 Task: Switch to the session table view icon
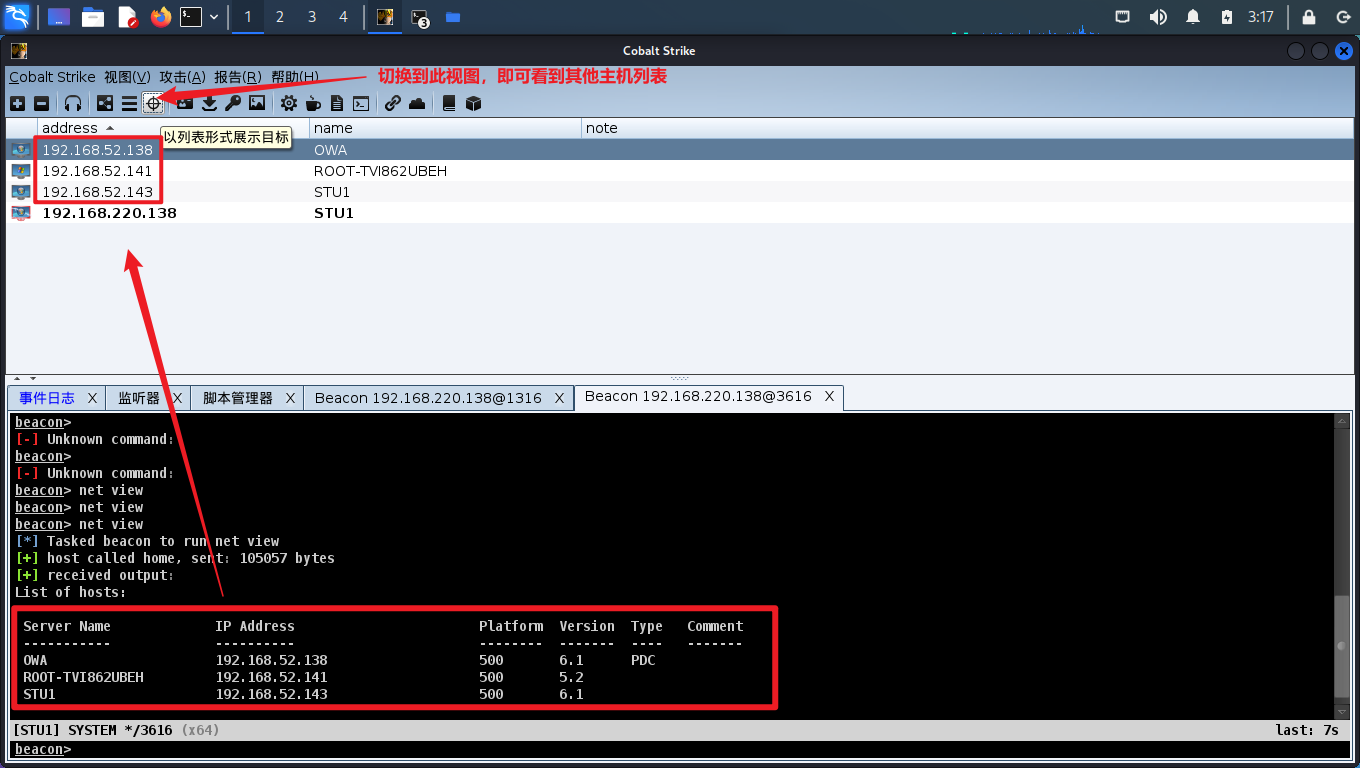click(x=129, y=103)
